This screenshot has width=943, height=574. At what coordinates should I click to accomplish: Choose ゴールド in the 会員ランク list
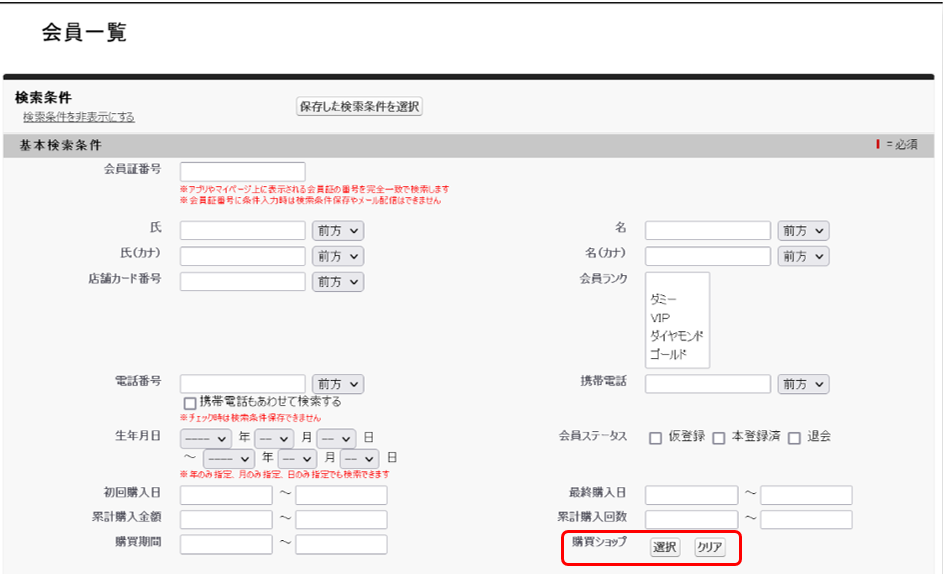point(668,354)
